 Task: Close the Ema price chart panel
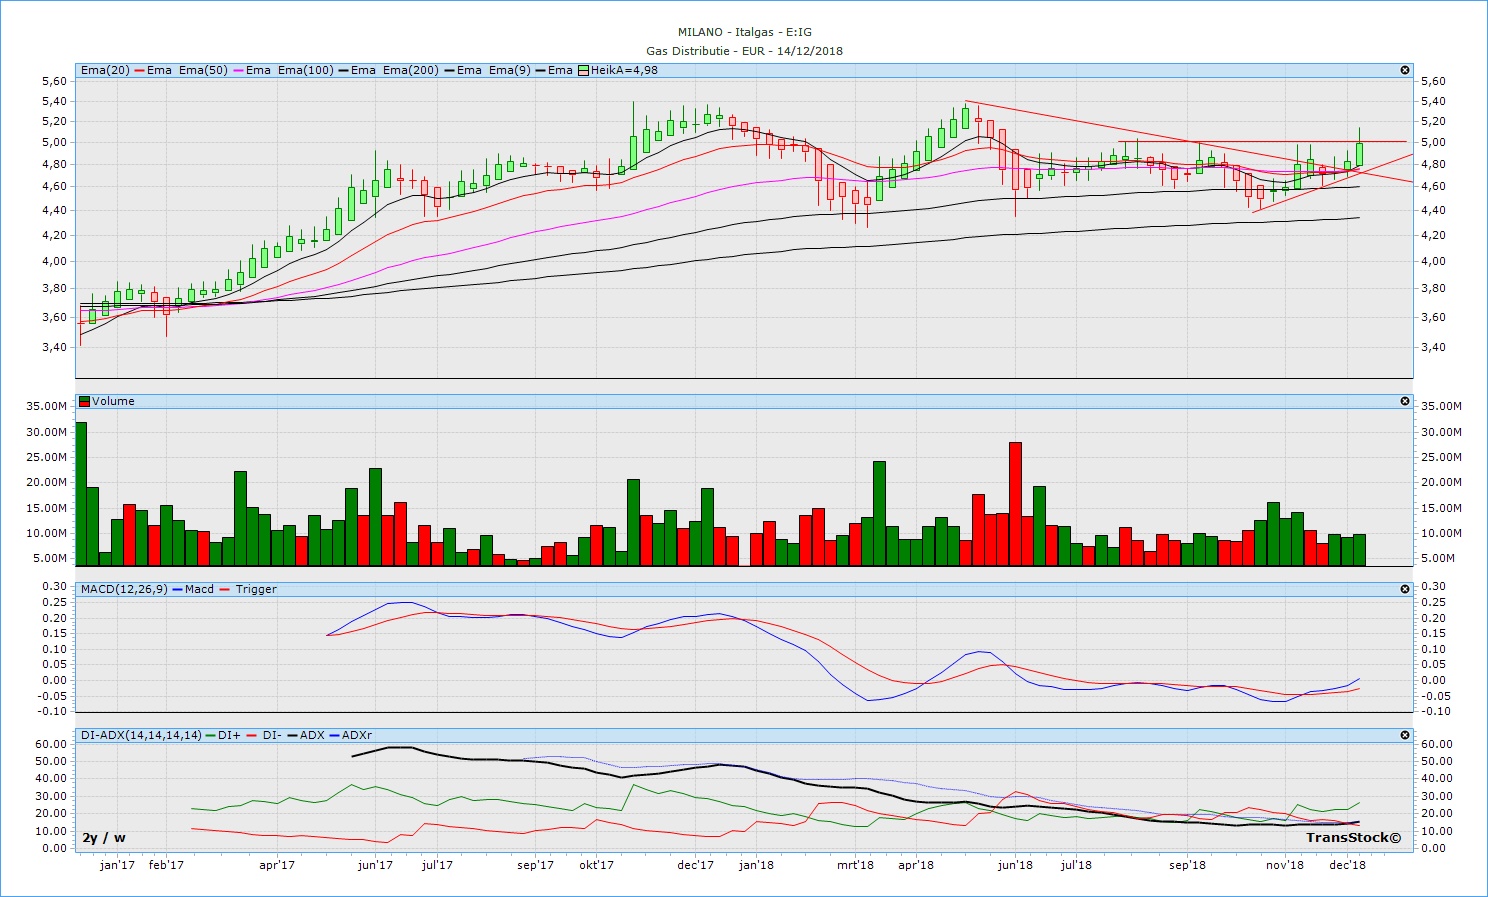[1405, 70]
